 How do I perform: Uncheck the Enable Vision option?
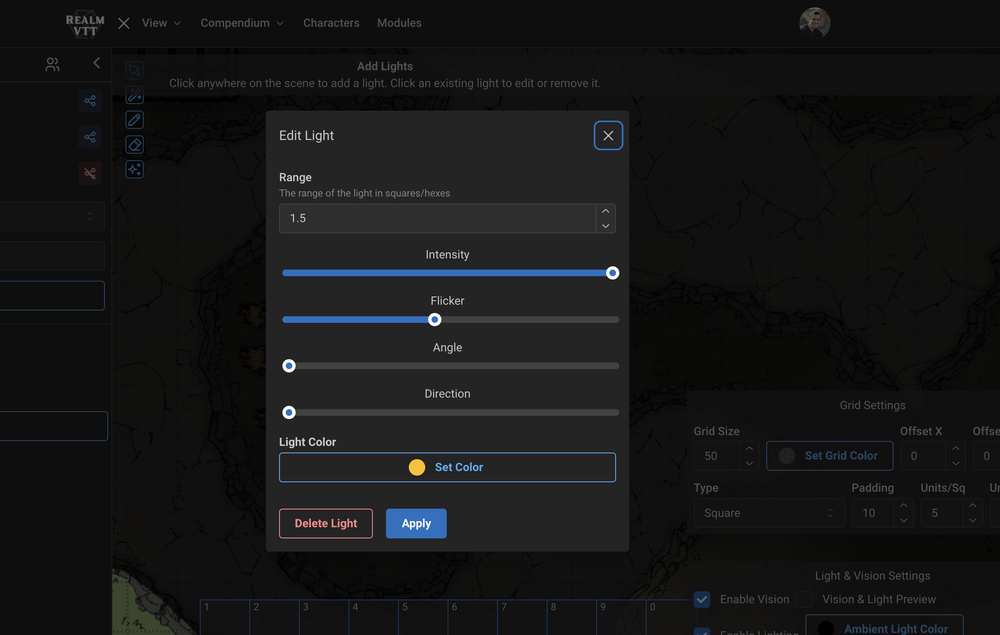tap(701, 599)
